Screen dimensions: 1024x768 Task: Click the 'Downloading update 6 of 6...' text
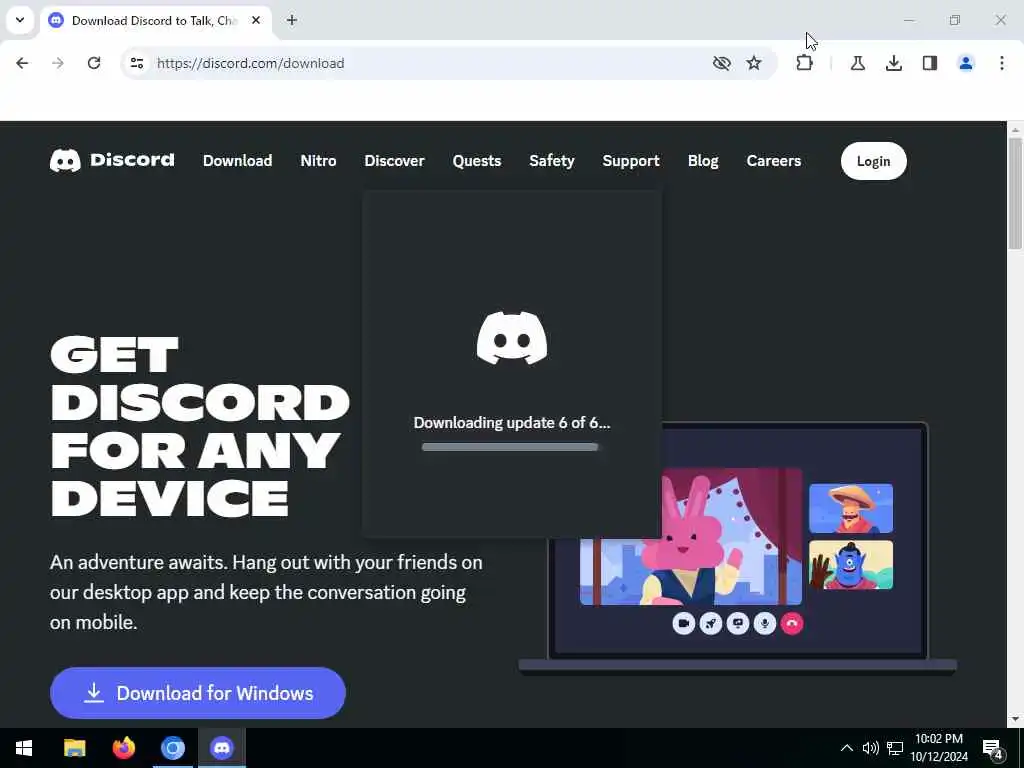tap(512, 423)
